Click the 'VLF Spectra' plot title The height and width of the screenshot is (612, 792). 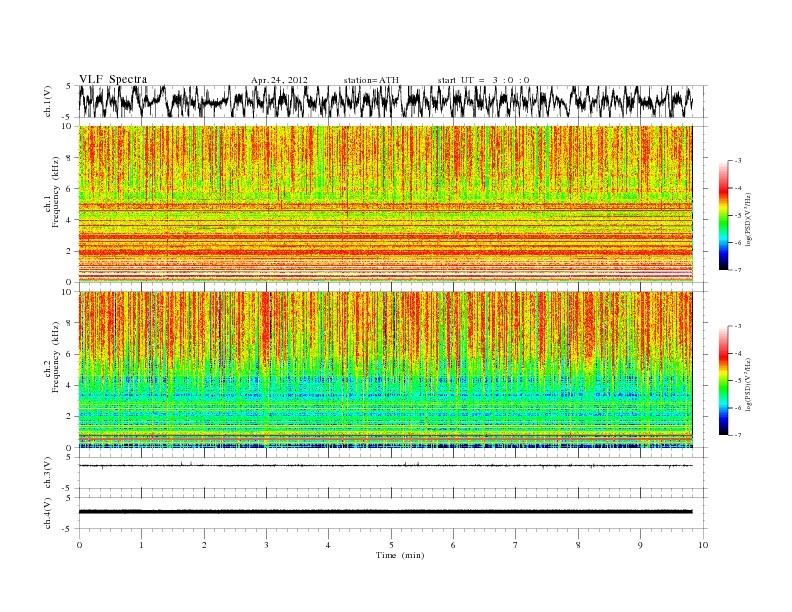113,79
